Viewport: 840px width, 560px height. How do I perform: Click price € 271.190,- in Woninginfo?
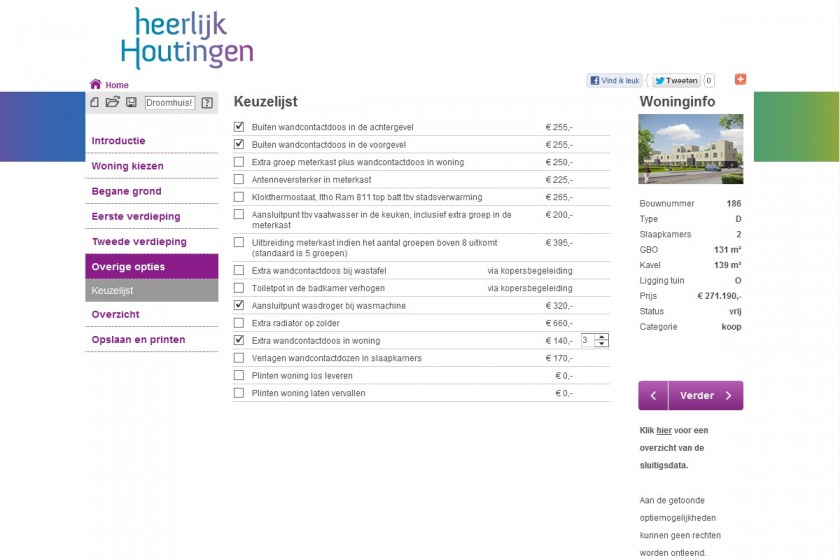coord(719,296)
